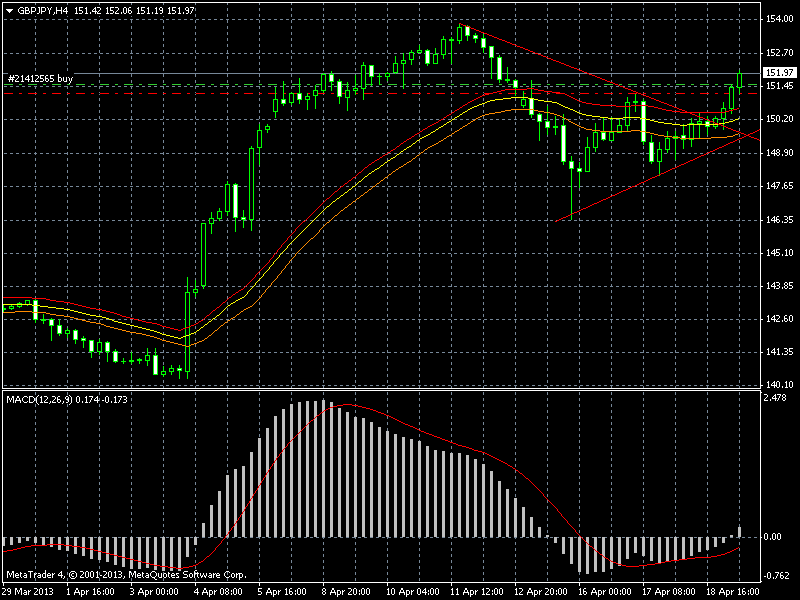Click the 5 Apr 16:00 time label
This screenshot has width=800, height=600.
[282, 592]
